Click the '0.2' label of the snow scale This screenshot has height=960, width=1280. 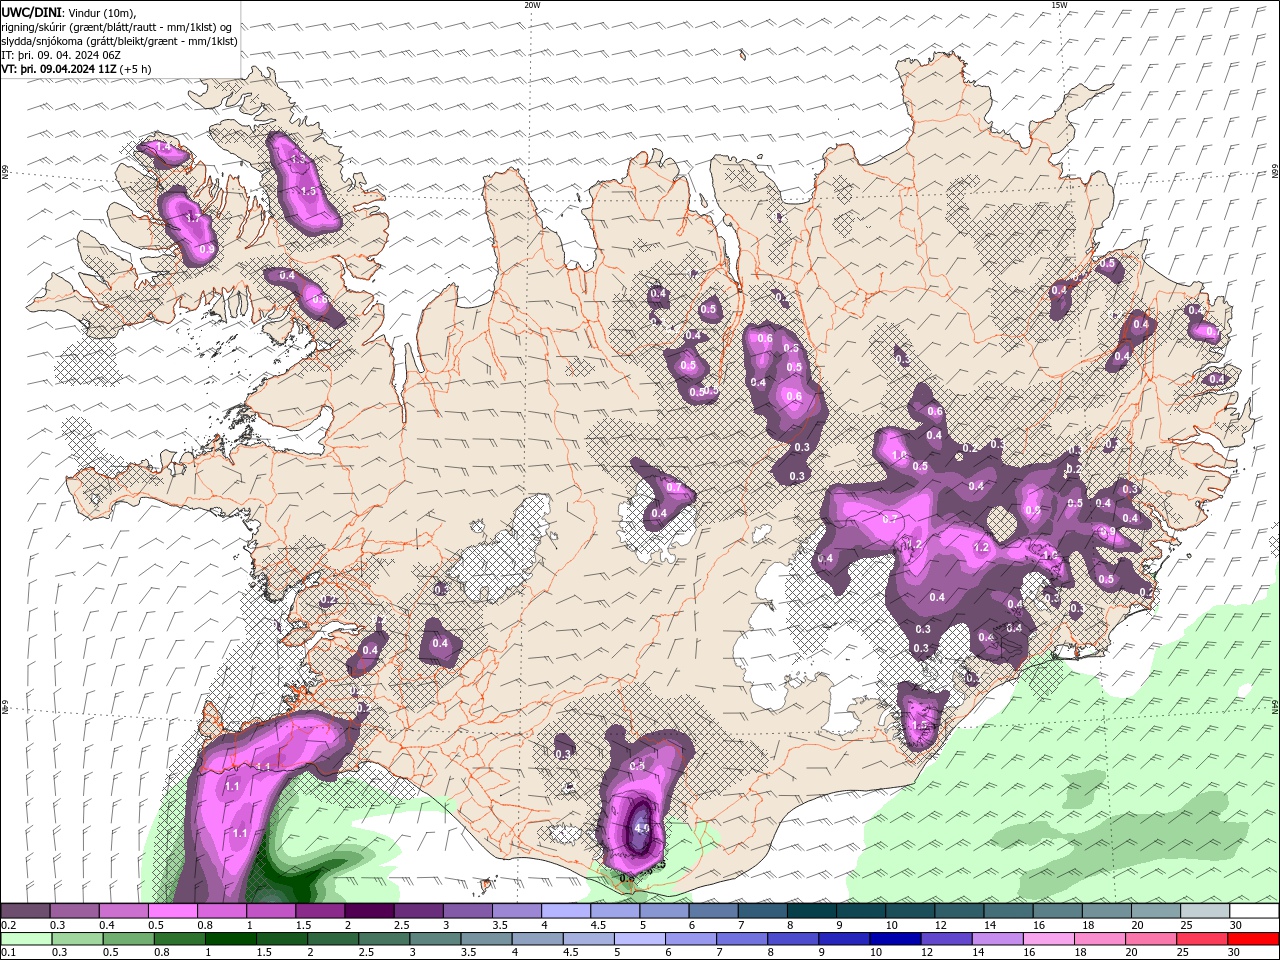(8, 925)
